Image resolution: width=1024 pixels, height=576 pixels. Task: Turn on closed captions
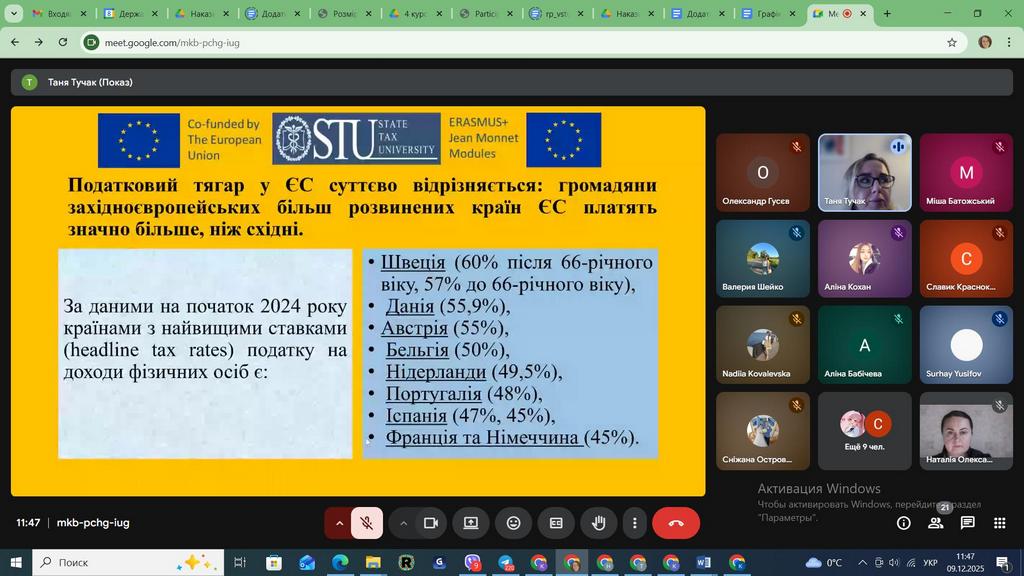[556, 523]
